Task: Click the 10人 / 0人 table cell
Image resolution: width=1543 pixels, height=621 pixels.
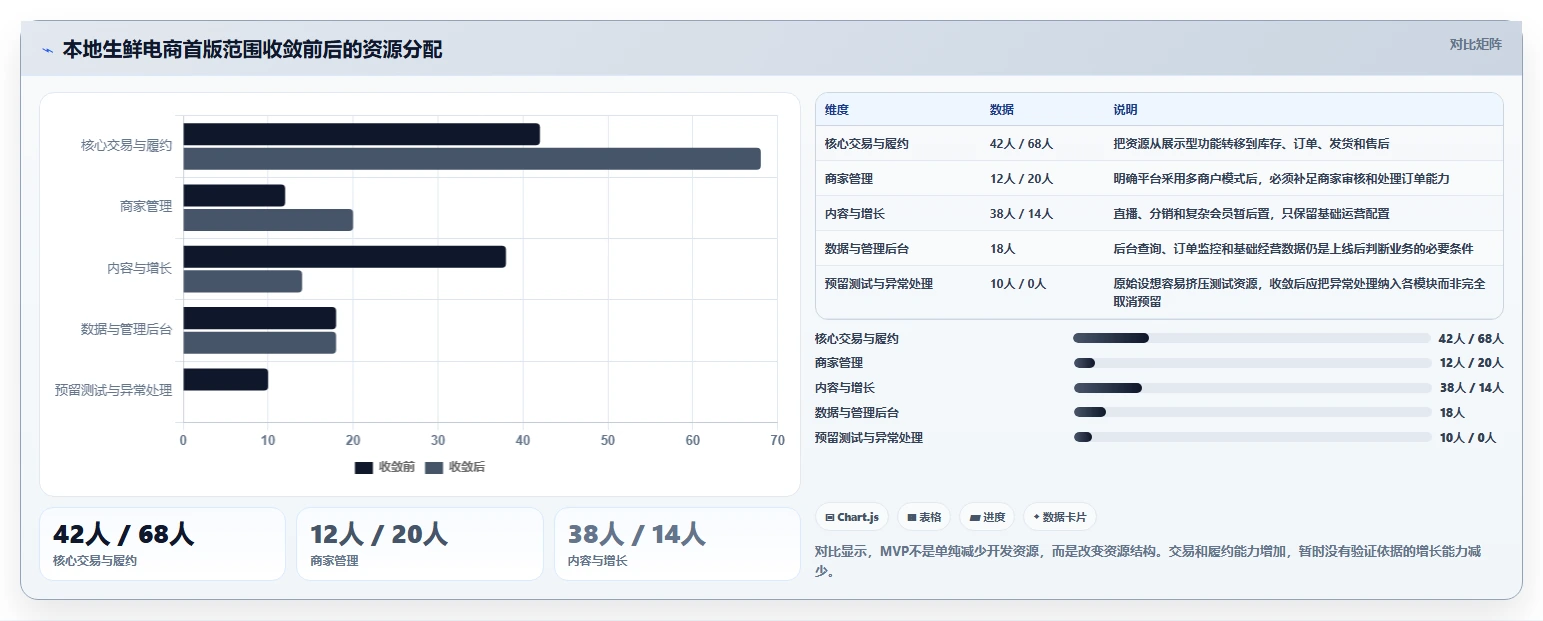Action: [x=1018, y=284]
